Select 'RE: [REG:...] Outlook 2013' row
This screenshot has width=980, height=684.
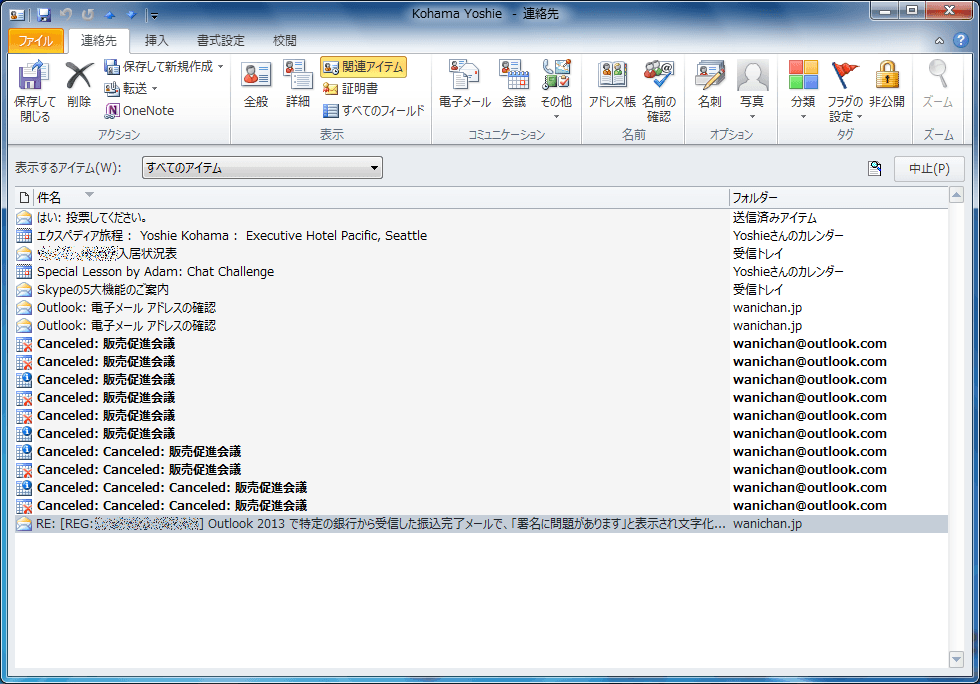click(481, 524)
